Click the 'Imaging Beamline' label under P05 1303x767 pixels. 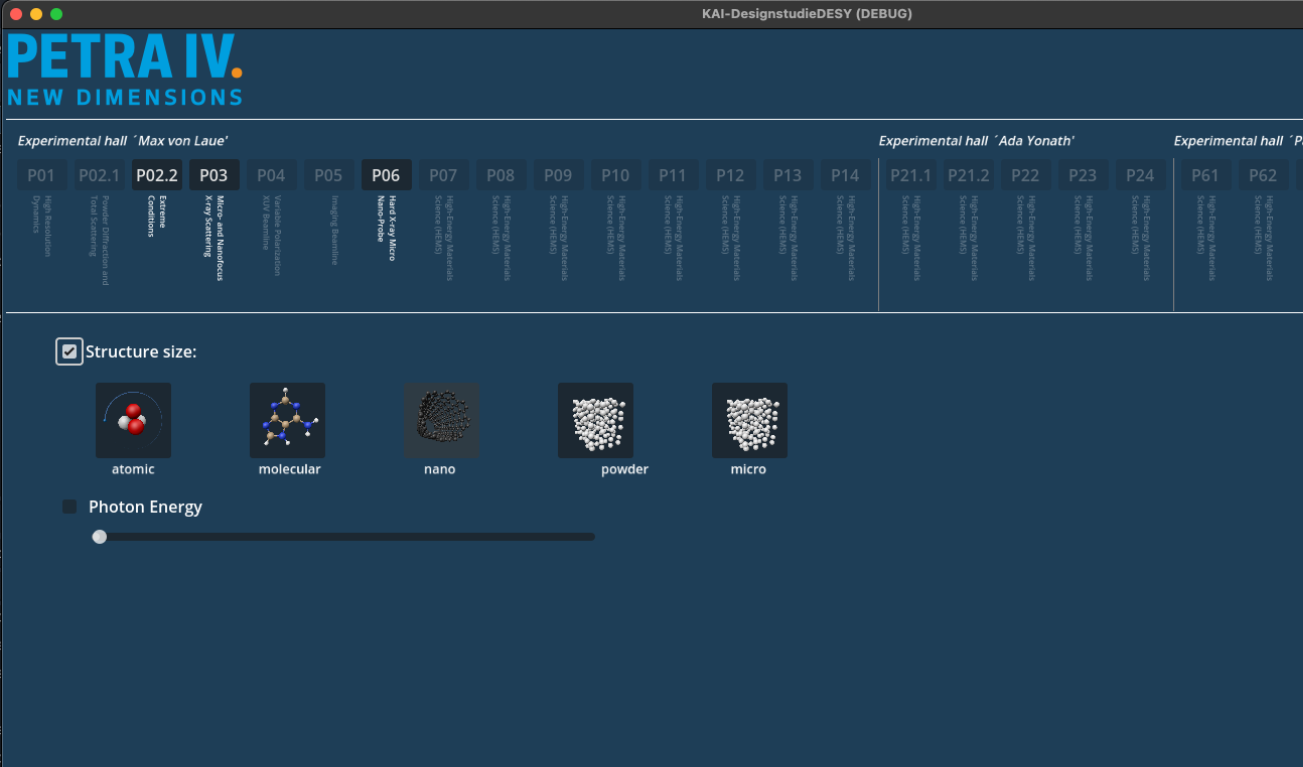pos(333,230)
